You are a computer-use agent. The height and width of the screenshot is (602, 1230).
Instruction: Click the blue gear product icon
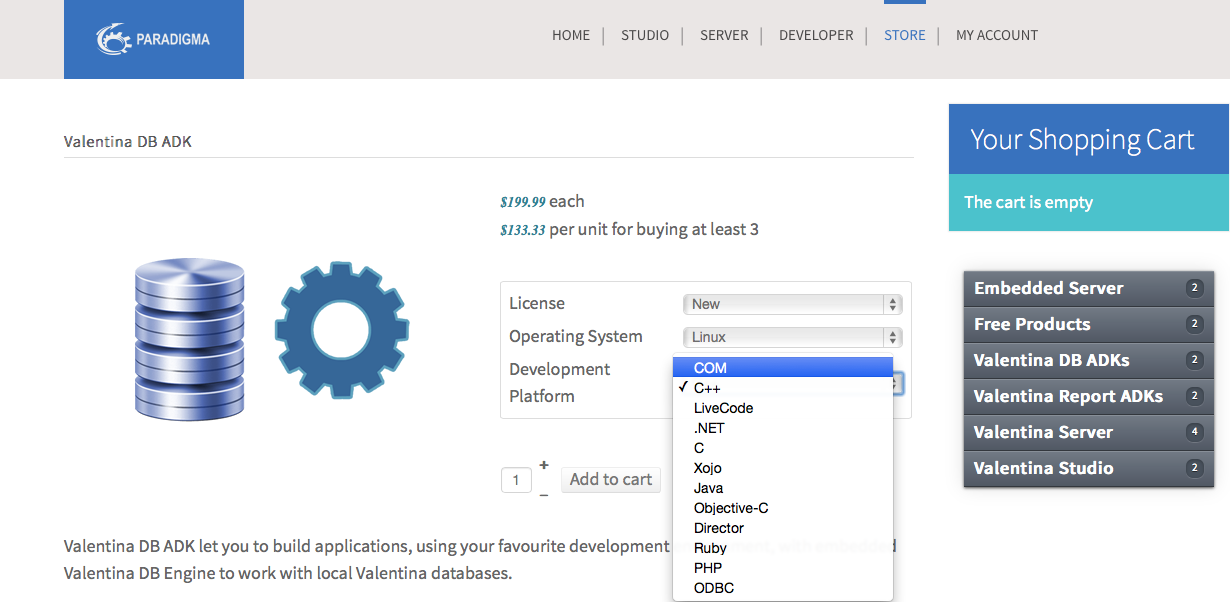[x=342, y=332]
